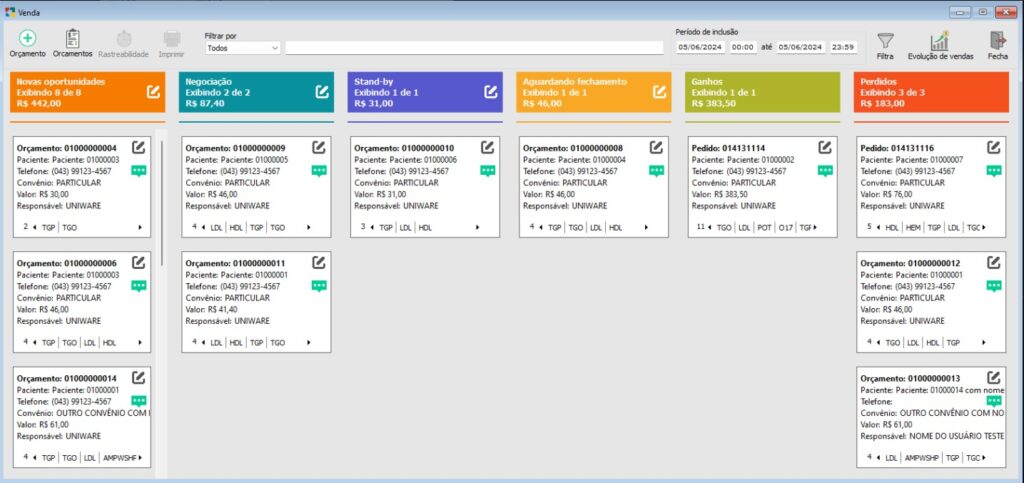
Task: Expand right arrow on Orçamento 01000000004 tags
Action: click(140, 228)
